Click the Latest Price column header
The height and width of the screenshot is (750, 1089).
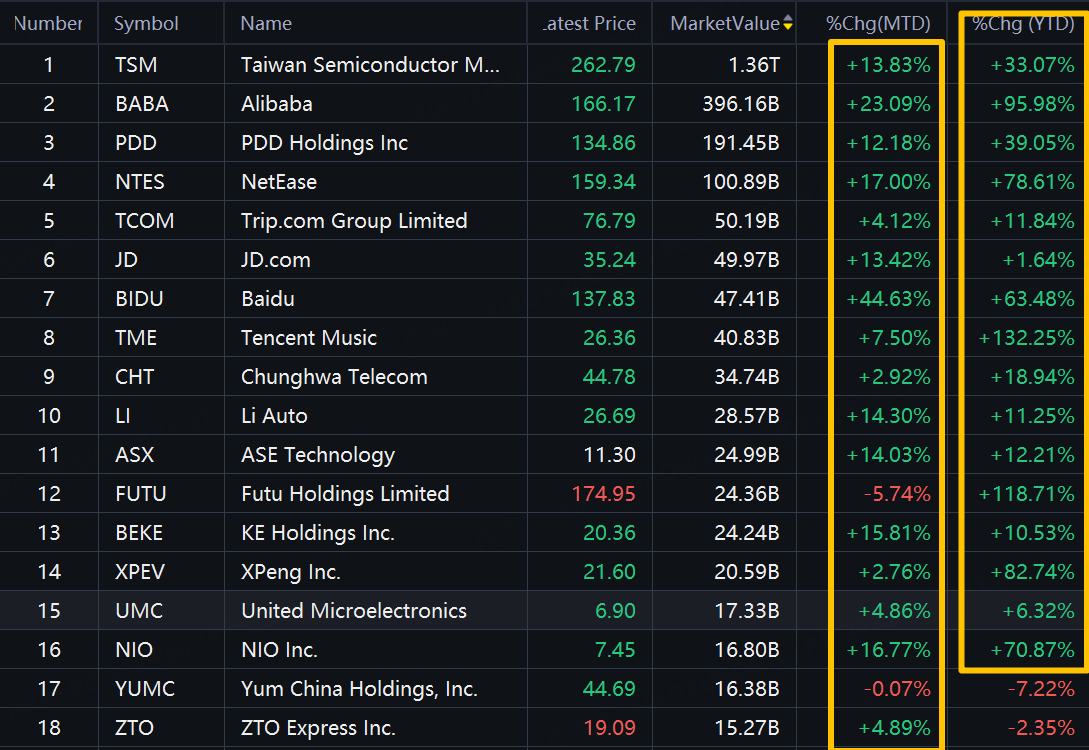pyautogui.click(x=590, y=24)
